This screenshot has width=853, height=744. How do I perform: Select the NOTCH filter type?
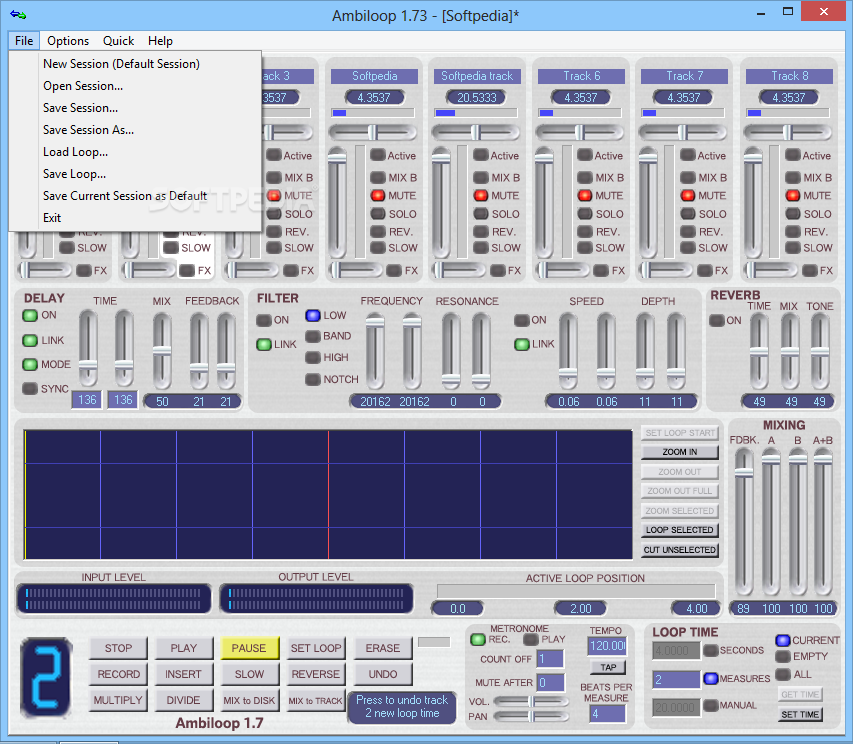coord(313,379)
